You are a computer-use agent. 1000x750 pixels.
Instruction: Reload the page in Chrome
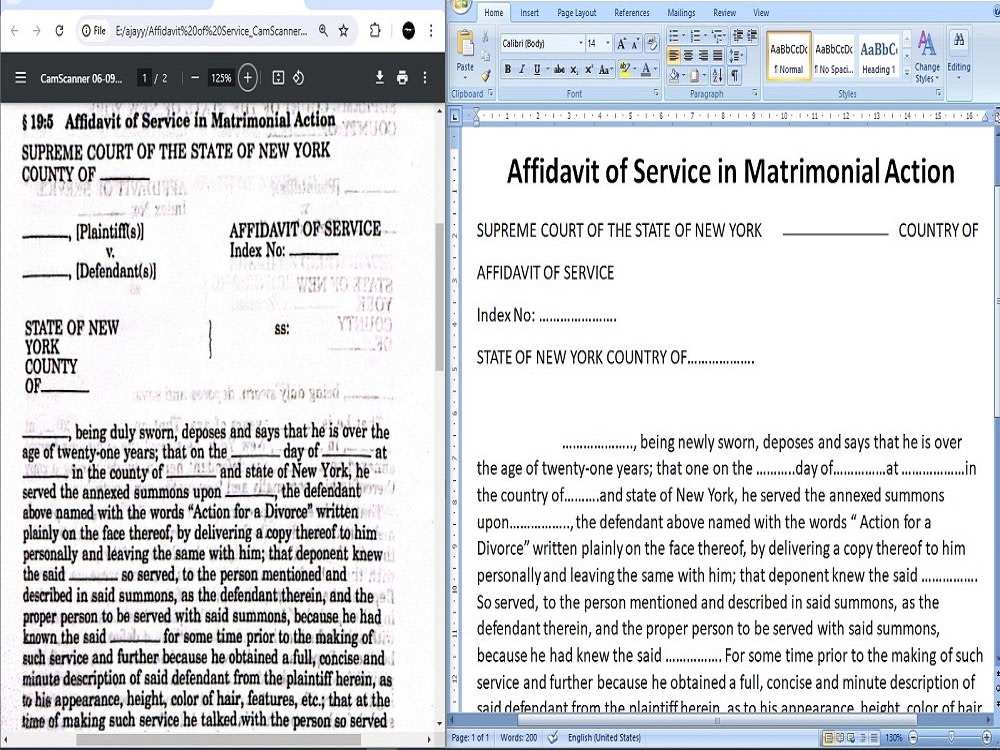tap(59, 31)
